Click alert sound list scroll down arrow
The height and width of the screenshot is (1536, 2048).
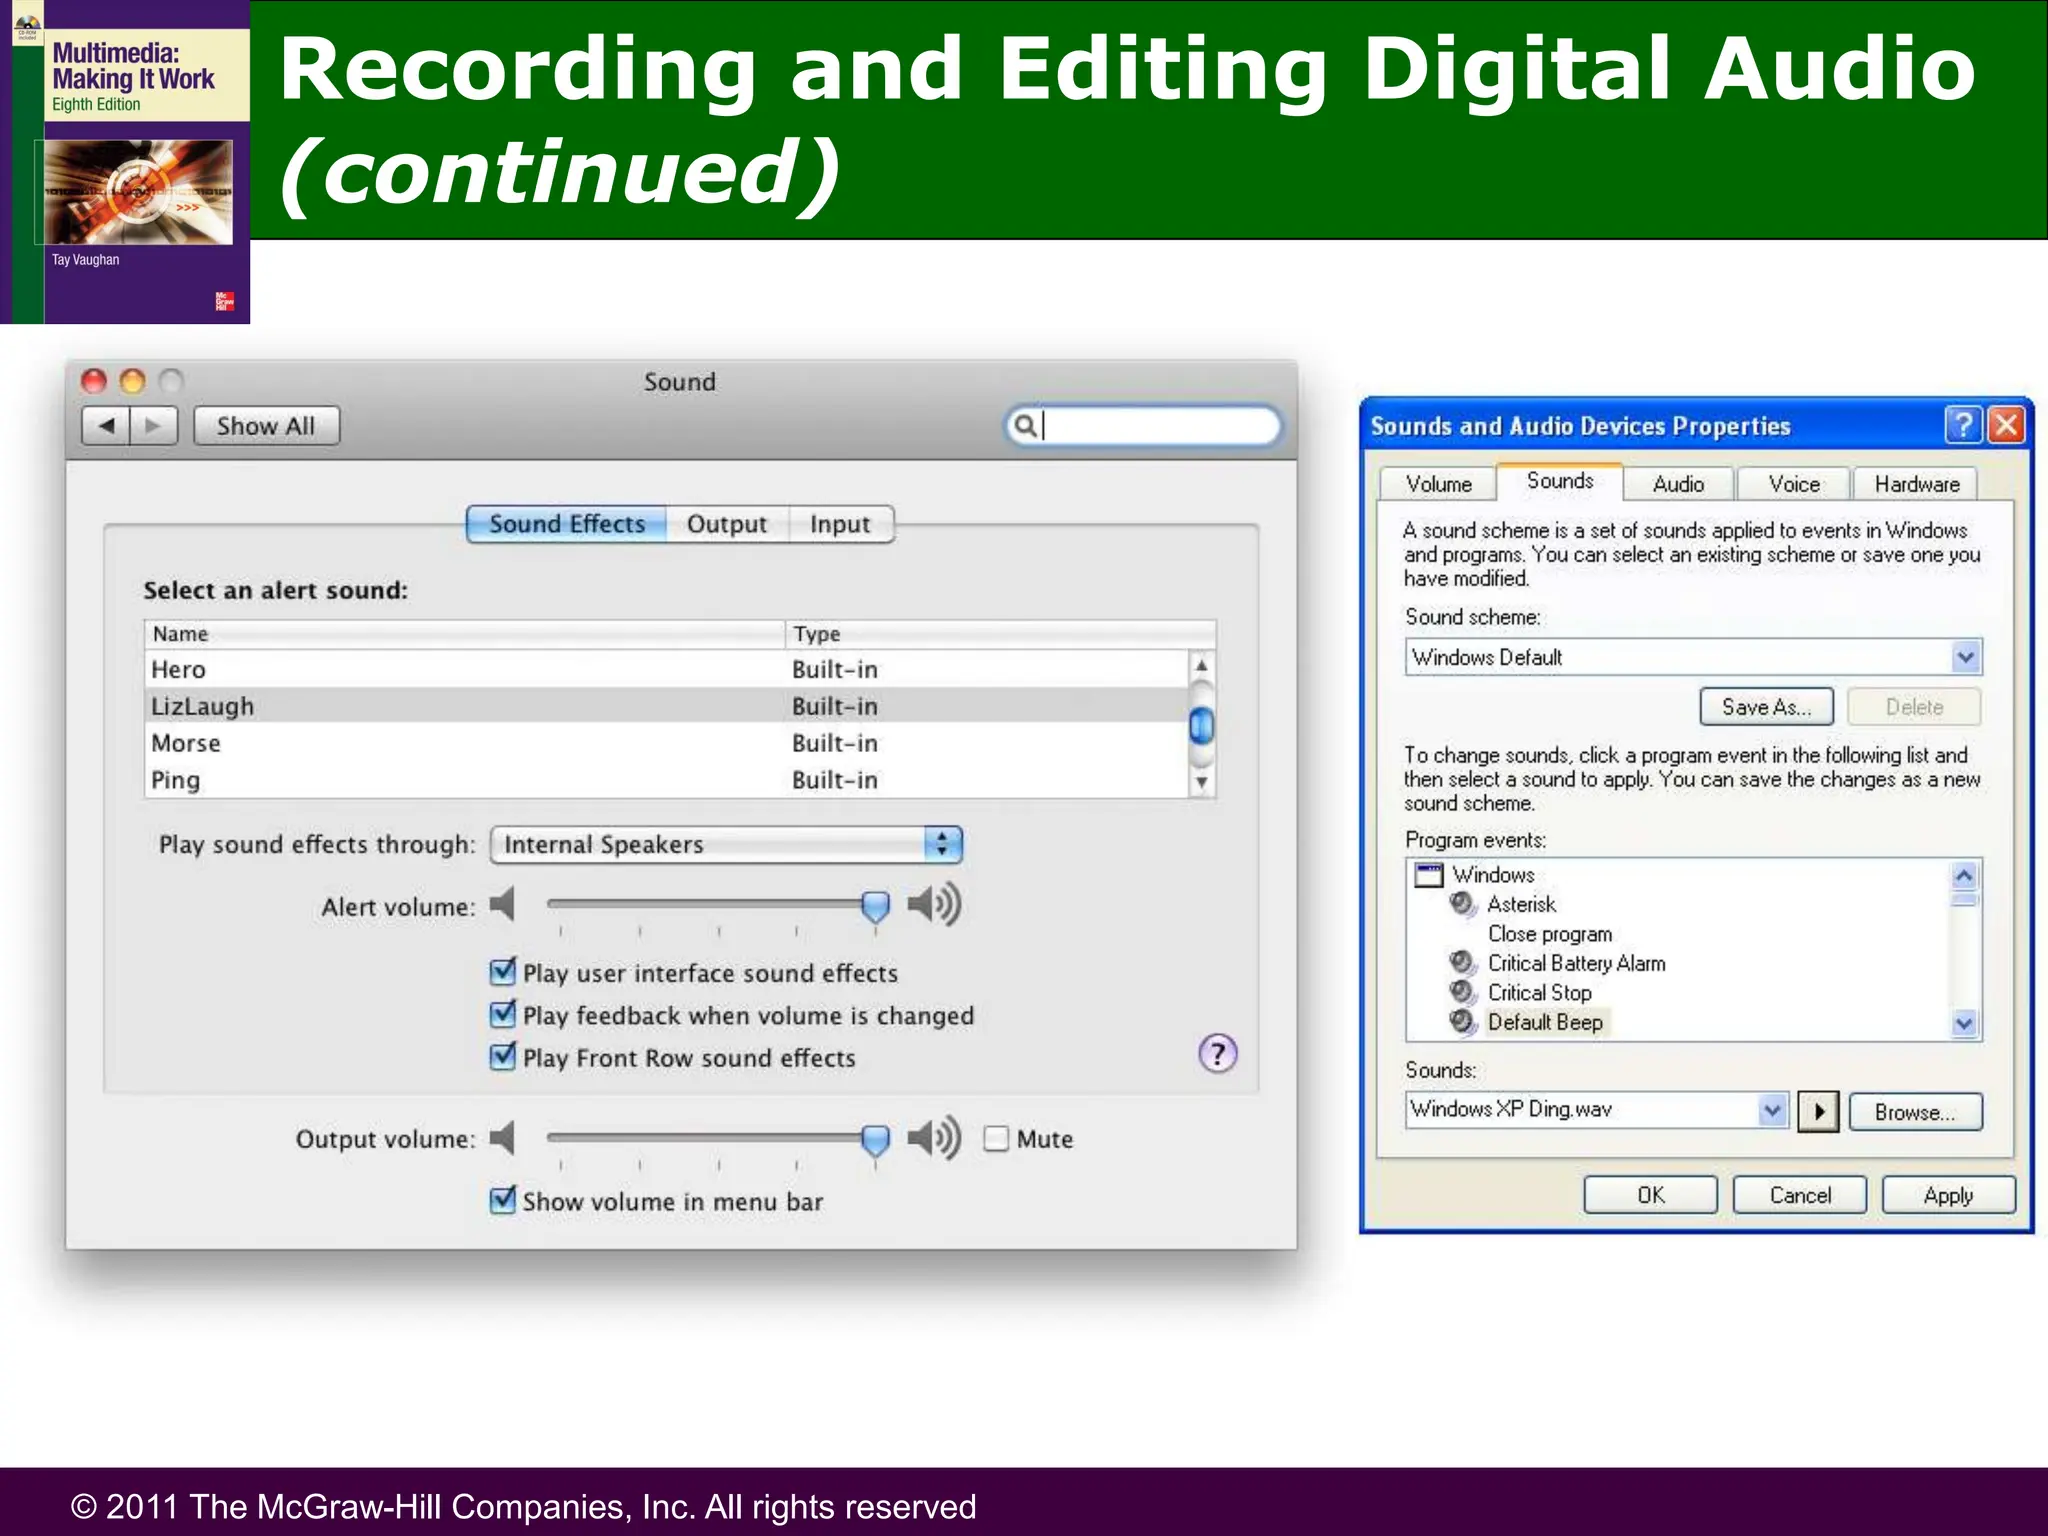tap(1202, 782)
